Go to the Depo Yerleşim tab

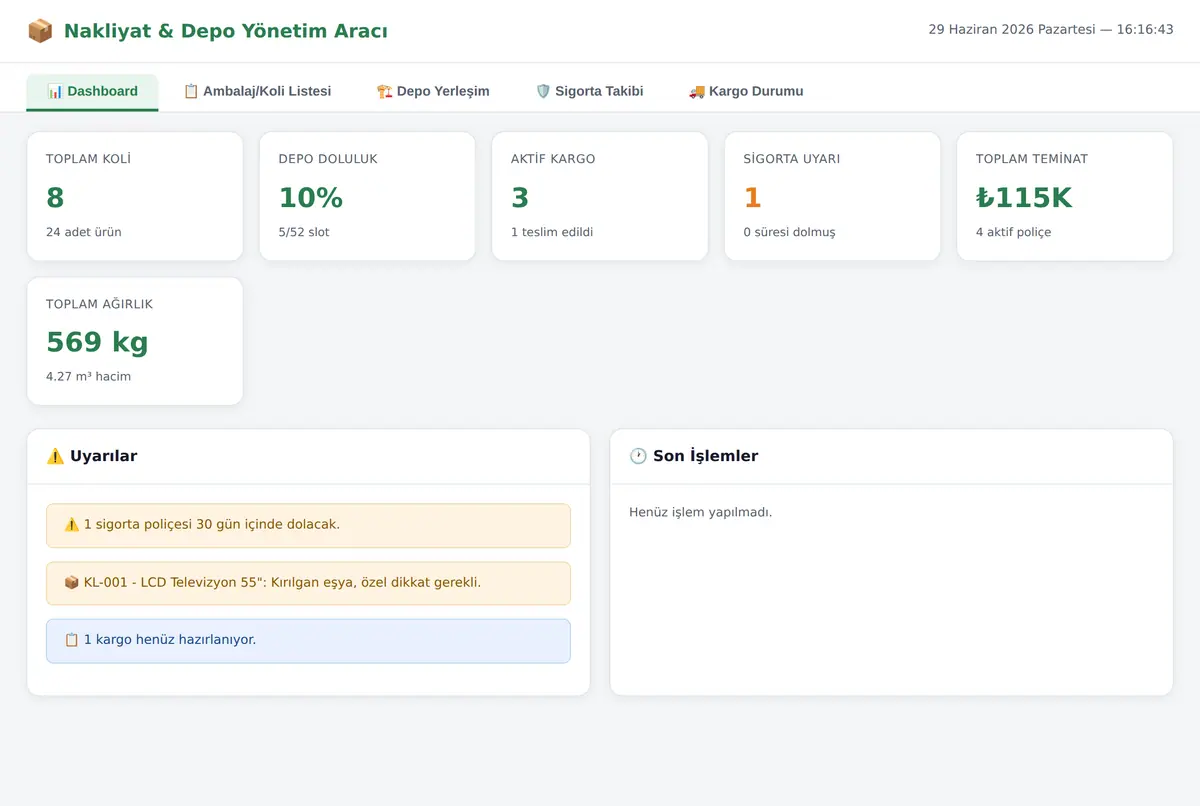[x=433, y=91]
